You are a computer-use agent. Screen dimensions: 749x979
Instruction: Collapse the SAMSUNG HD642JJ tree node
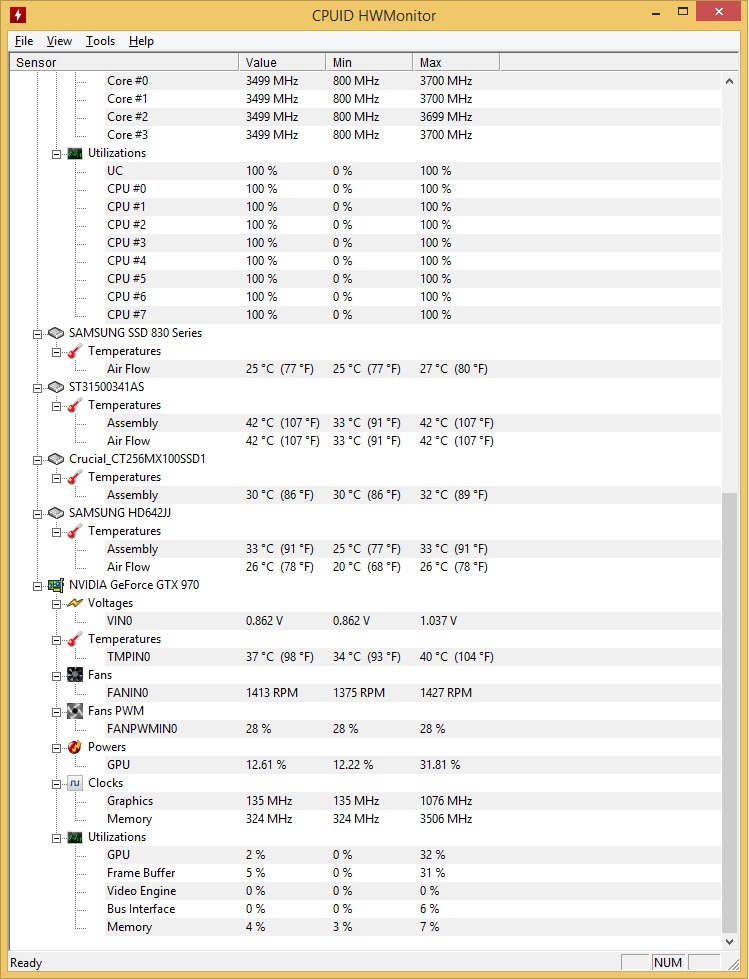37,514
